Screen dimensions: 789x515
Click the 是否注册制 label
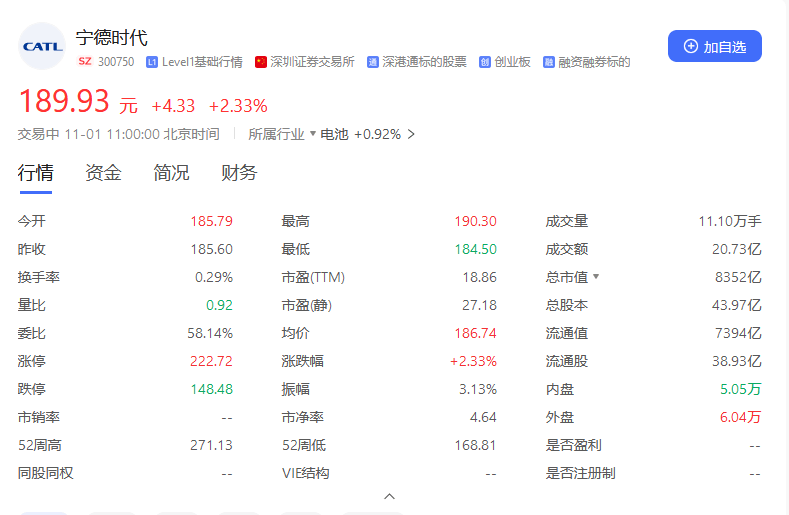click(581, 473)
